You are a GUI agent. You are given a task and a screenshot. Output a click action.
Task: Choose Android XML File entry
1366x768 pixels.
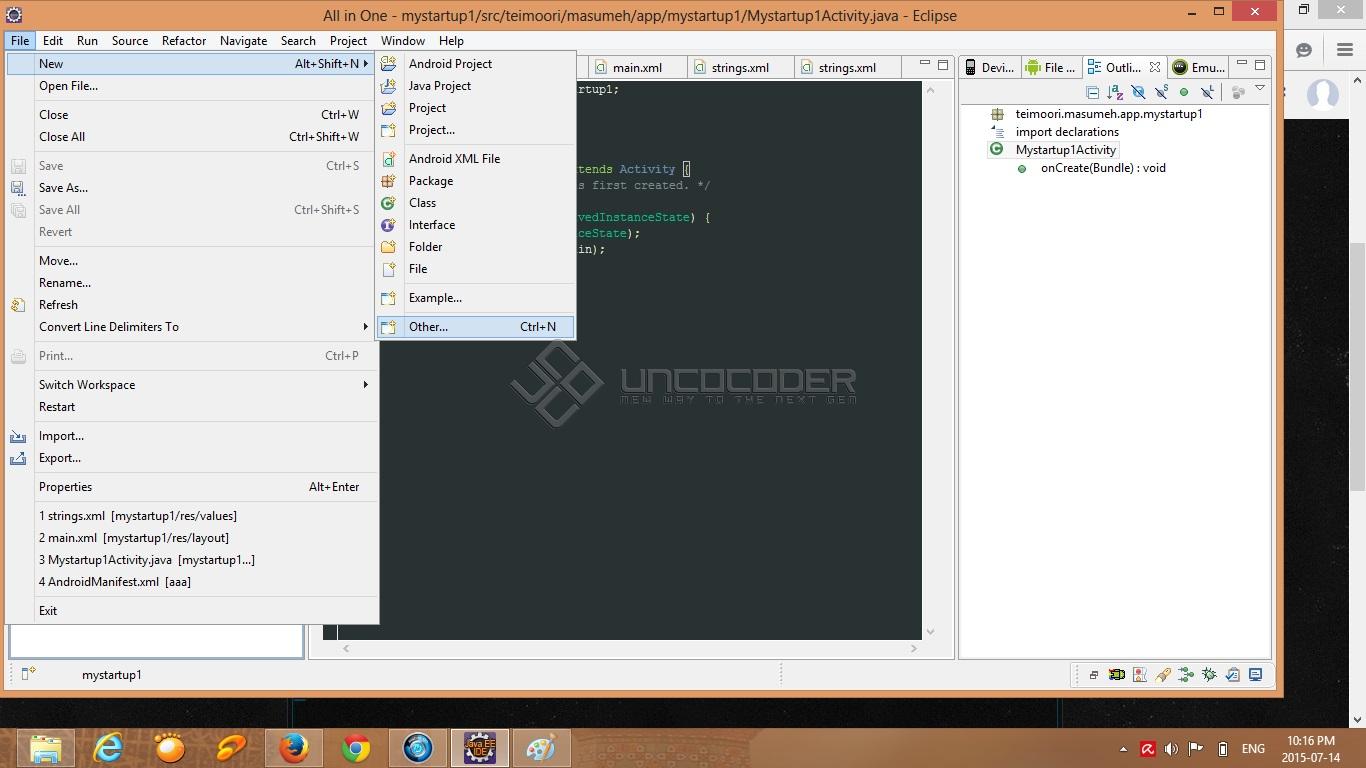(475, 159)
